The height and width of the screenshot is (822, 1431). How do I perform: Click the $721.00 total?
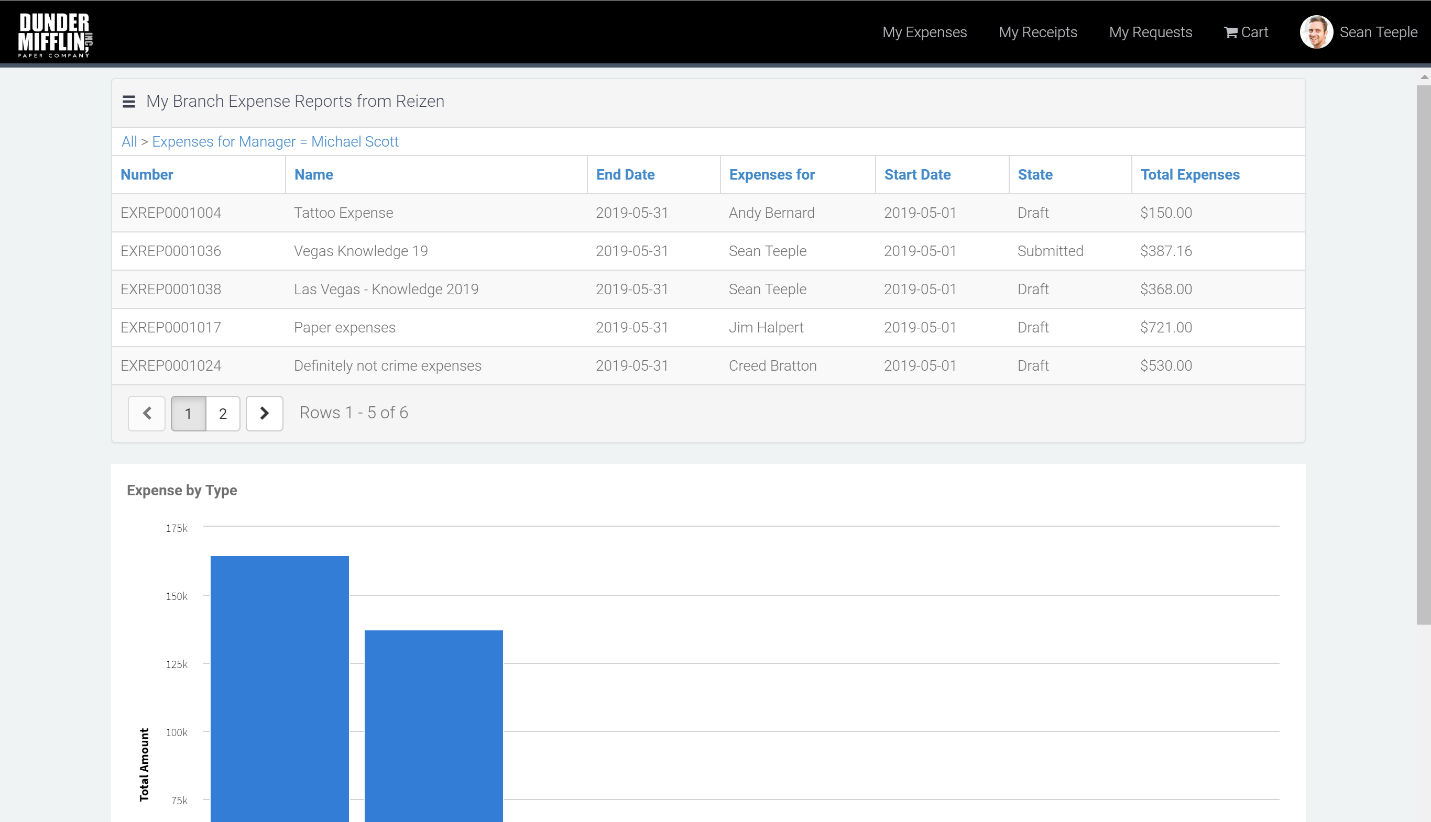(1166, 327)
